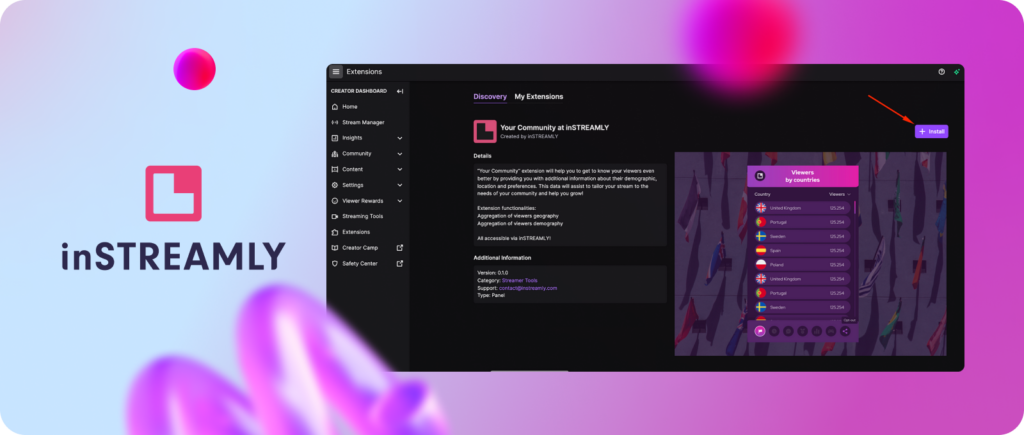1024x435 pixels.
Task: Click the 'Your Community at inSTREAMLY' title
Action: [x=554, y=127]
